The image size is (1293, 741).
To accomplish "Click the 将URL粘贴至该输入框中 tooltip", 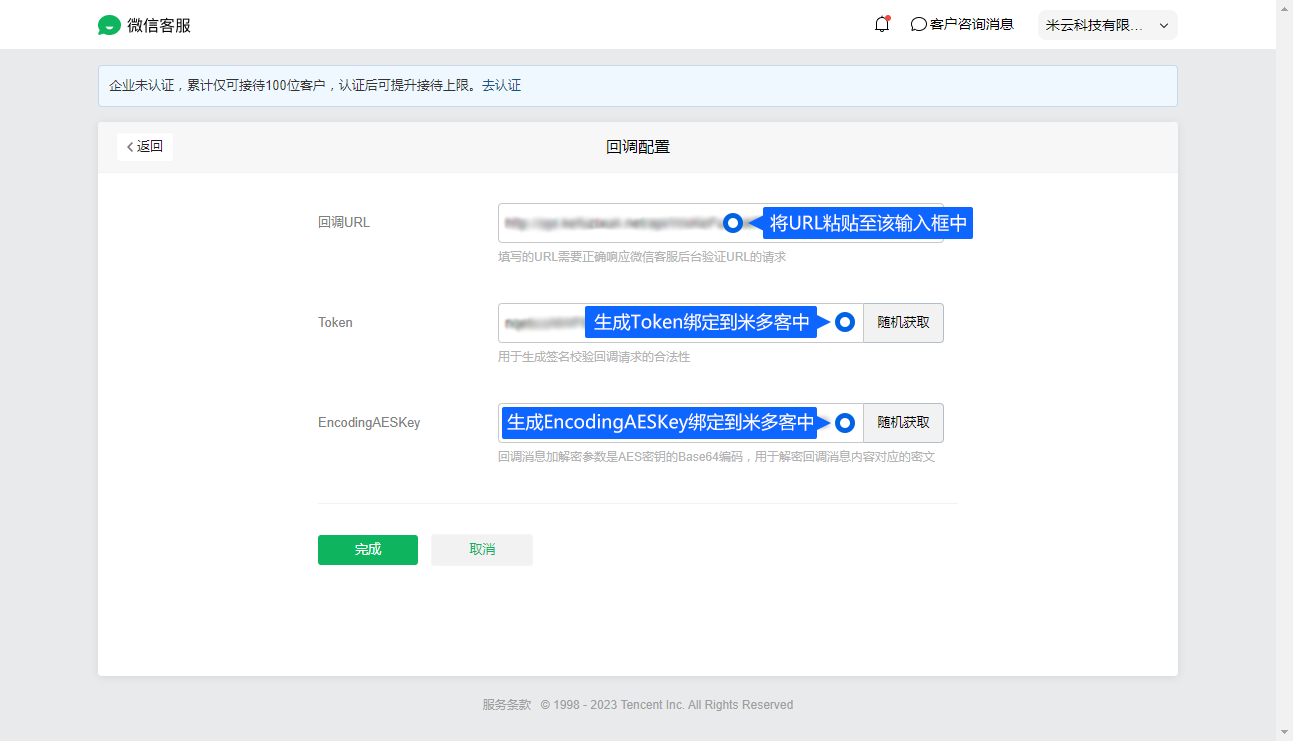I will point(868,223).
